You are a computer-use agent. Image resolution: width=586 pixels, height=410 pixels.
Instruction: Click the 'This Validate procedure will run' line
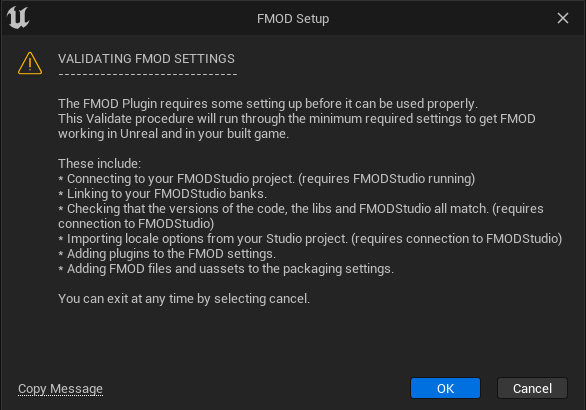[x=297, y=119]
